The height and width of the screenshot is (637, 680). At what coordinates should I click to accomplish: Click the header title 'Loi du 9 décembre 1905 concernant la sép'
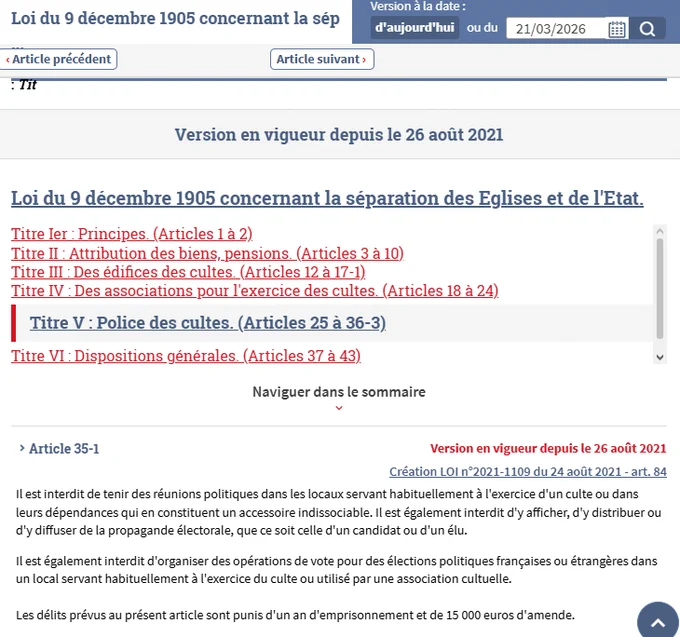point(175,19)
